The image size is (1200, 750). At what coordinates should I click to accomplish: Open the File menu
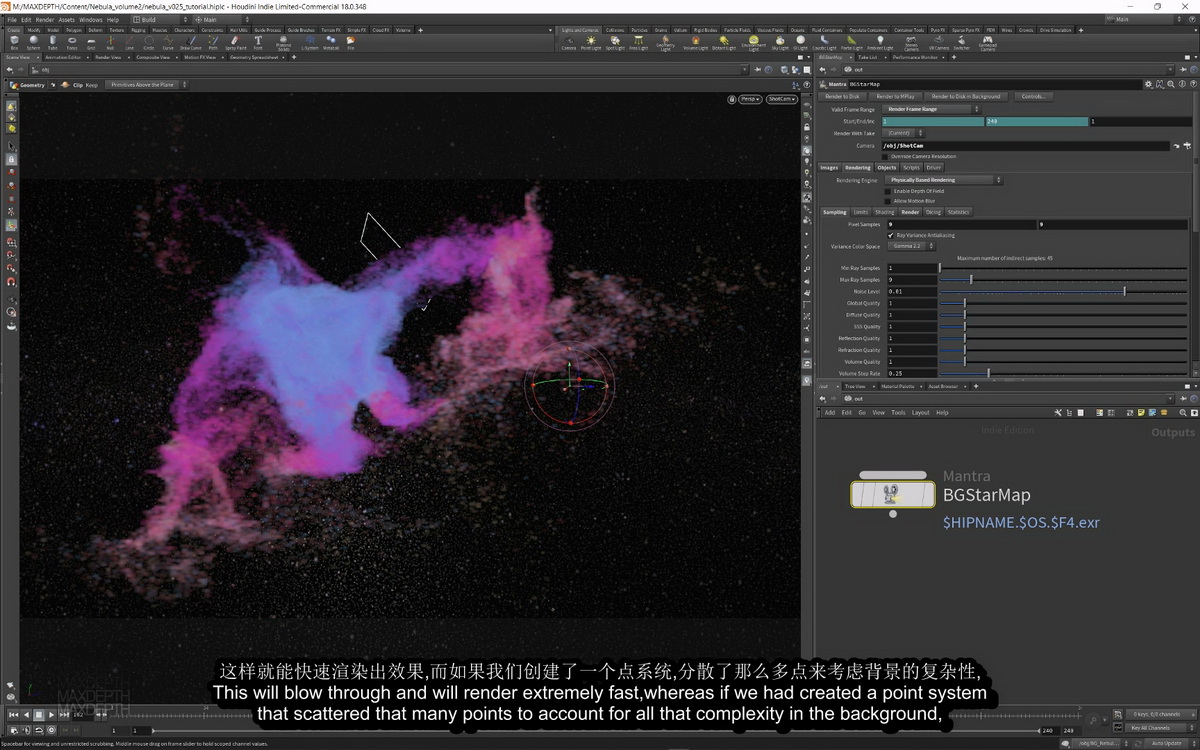[12, 19]
